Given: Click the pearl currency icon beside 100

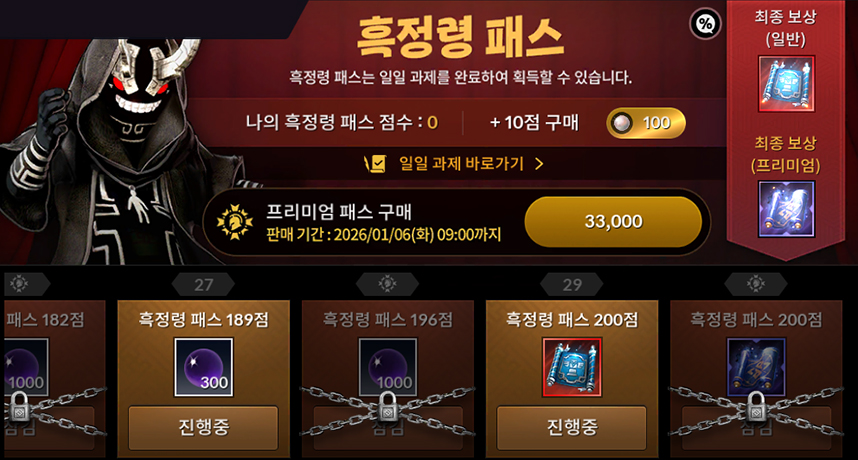Looking at the screenshot, I should tap(622, 123).
